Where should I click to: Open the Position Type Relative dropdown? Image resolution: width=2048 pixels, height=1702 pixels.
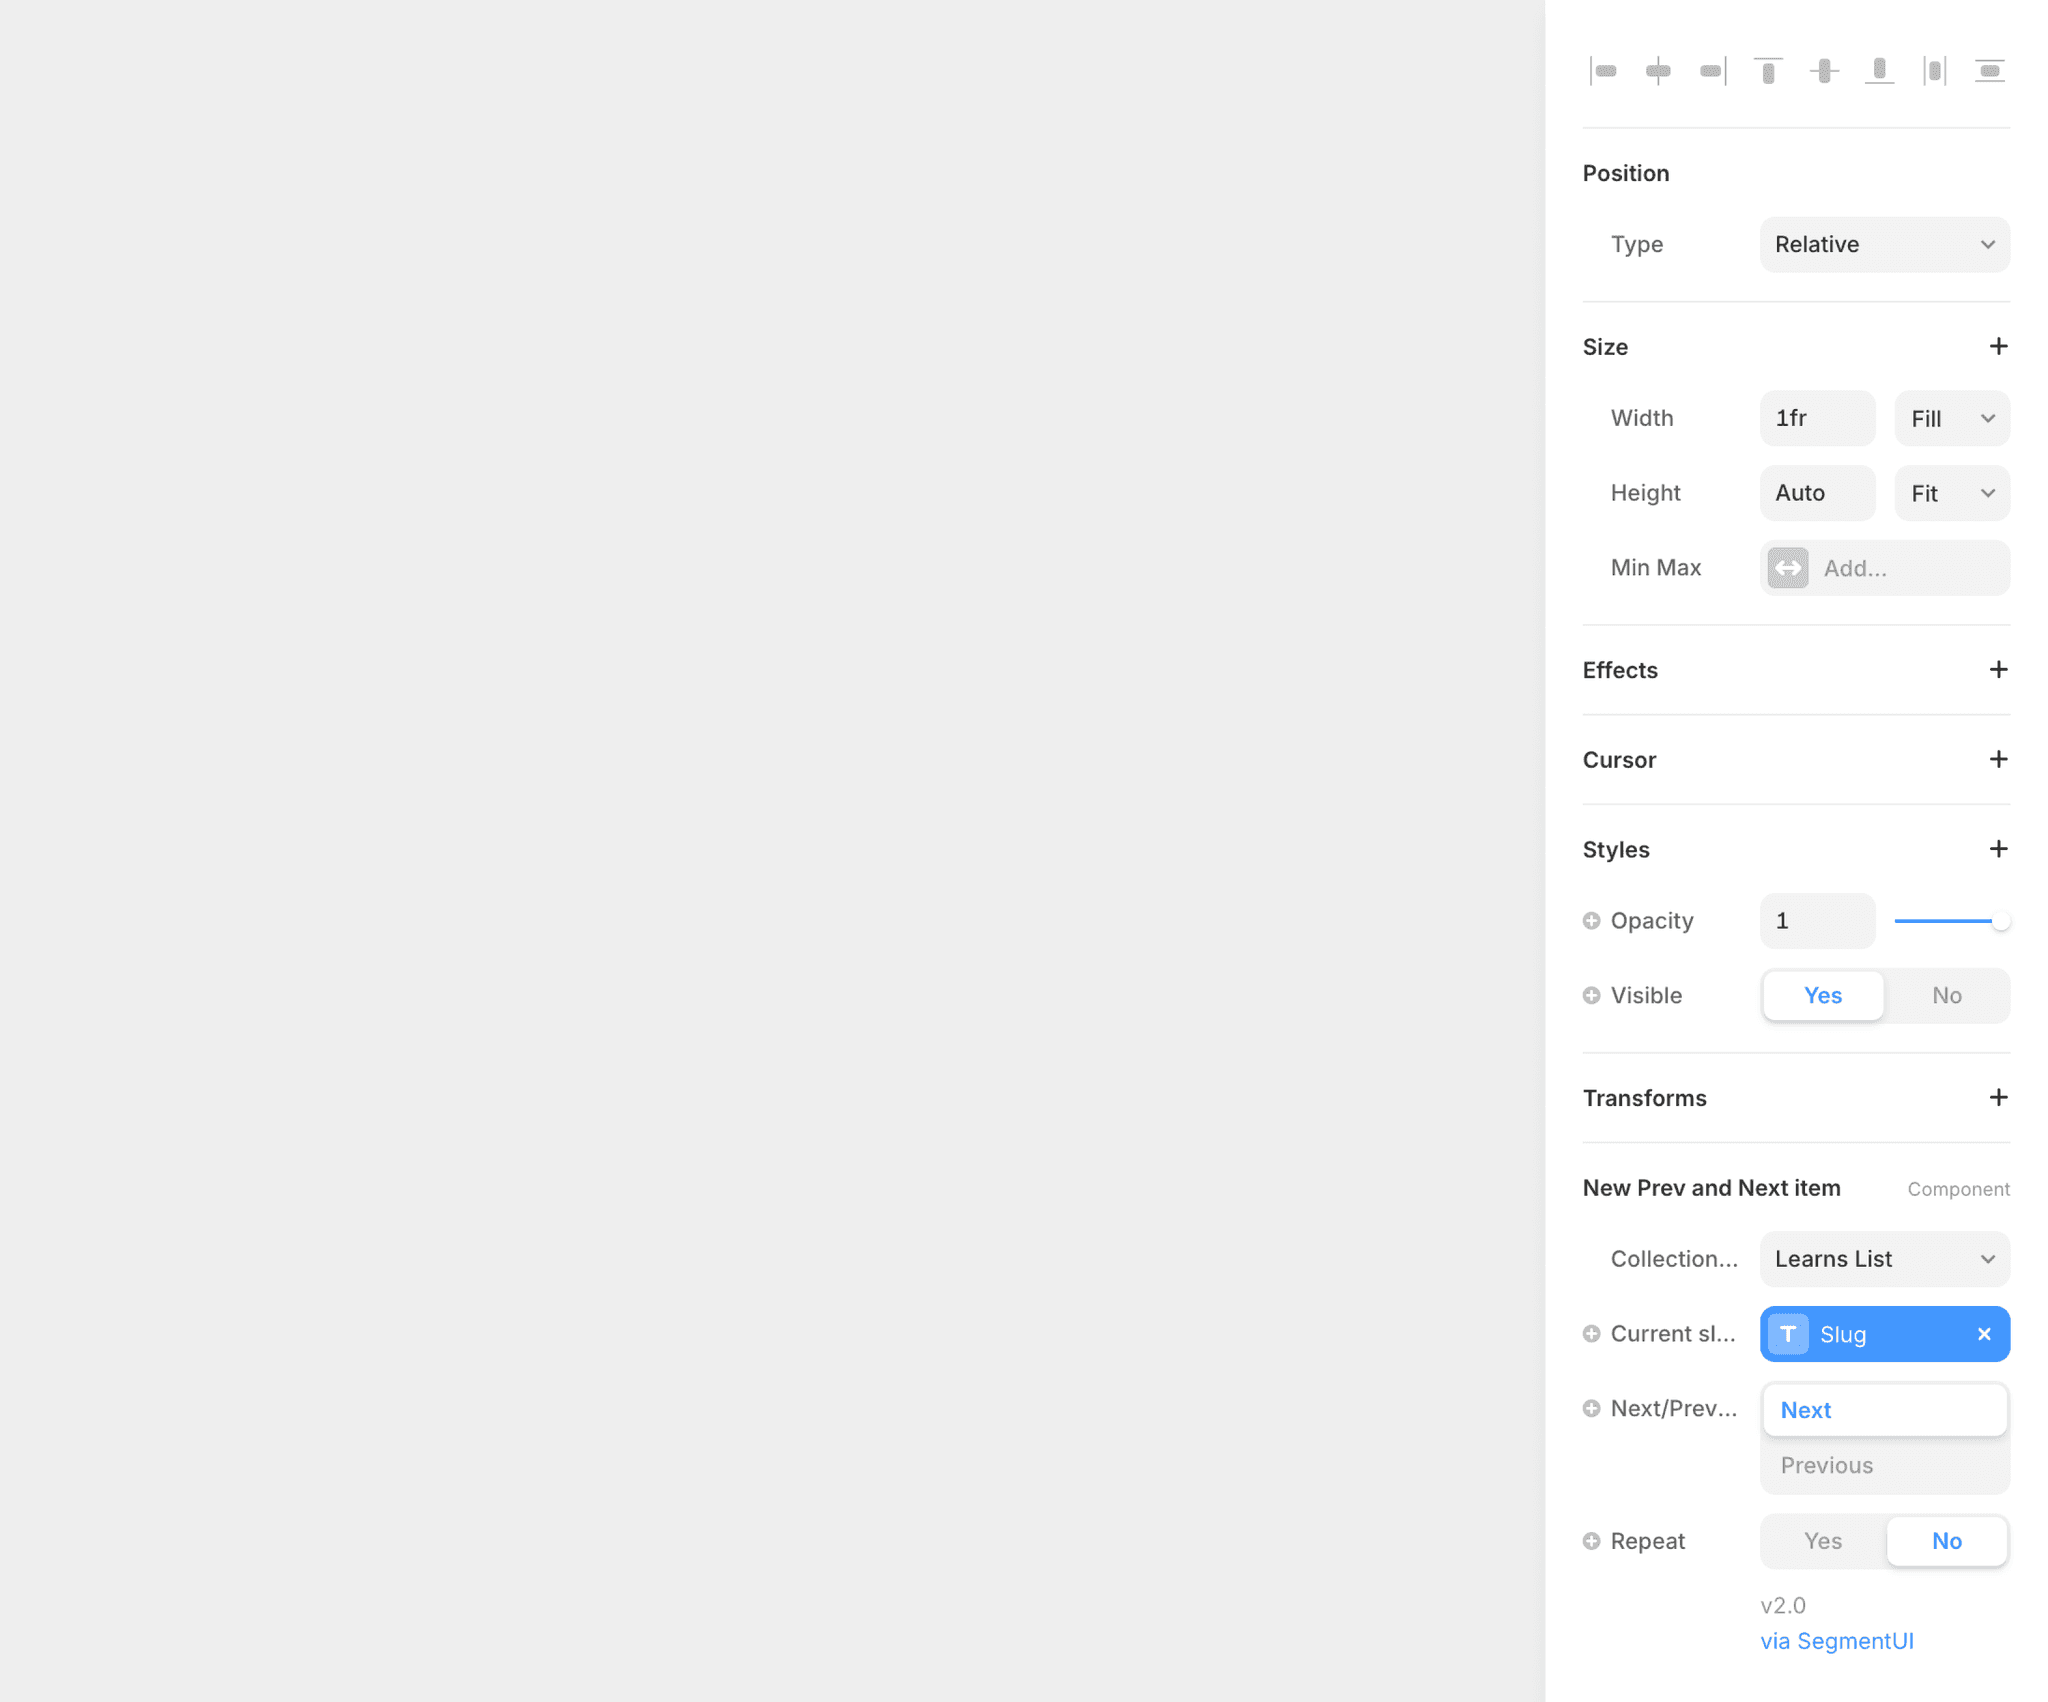tap(1883, 244)
